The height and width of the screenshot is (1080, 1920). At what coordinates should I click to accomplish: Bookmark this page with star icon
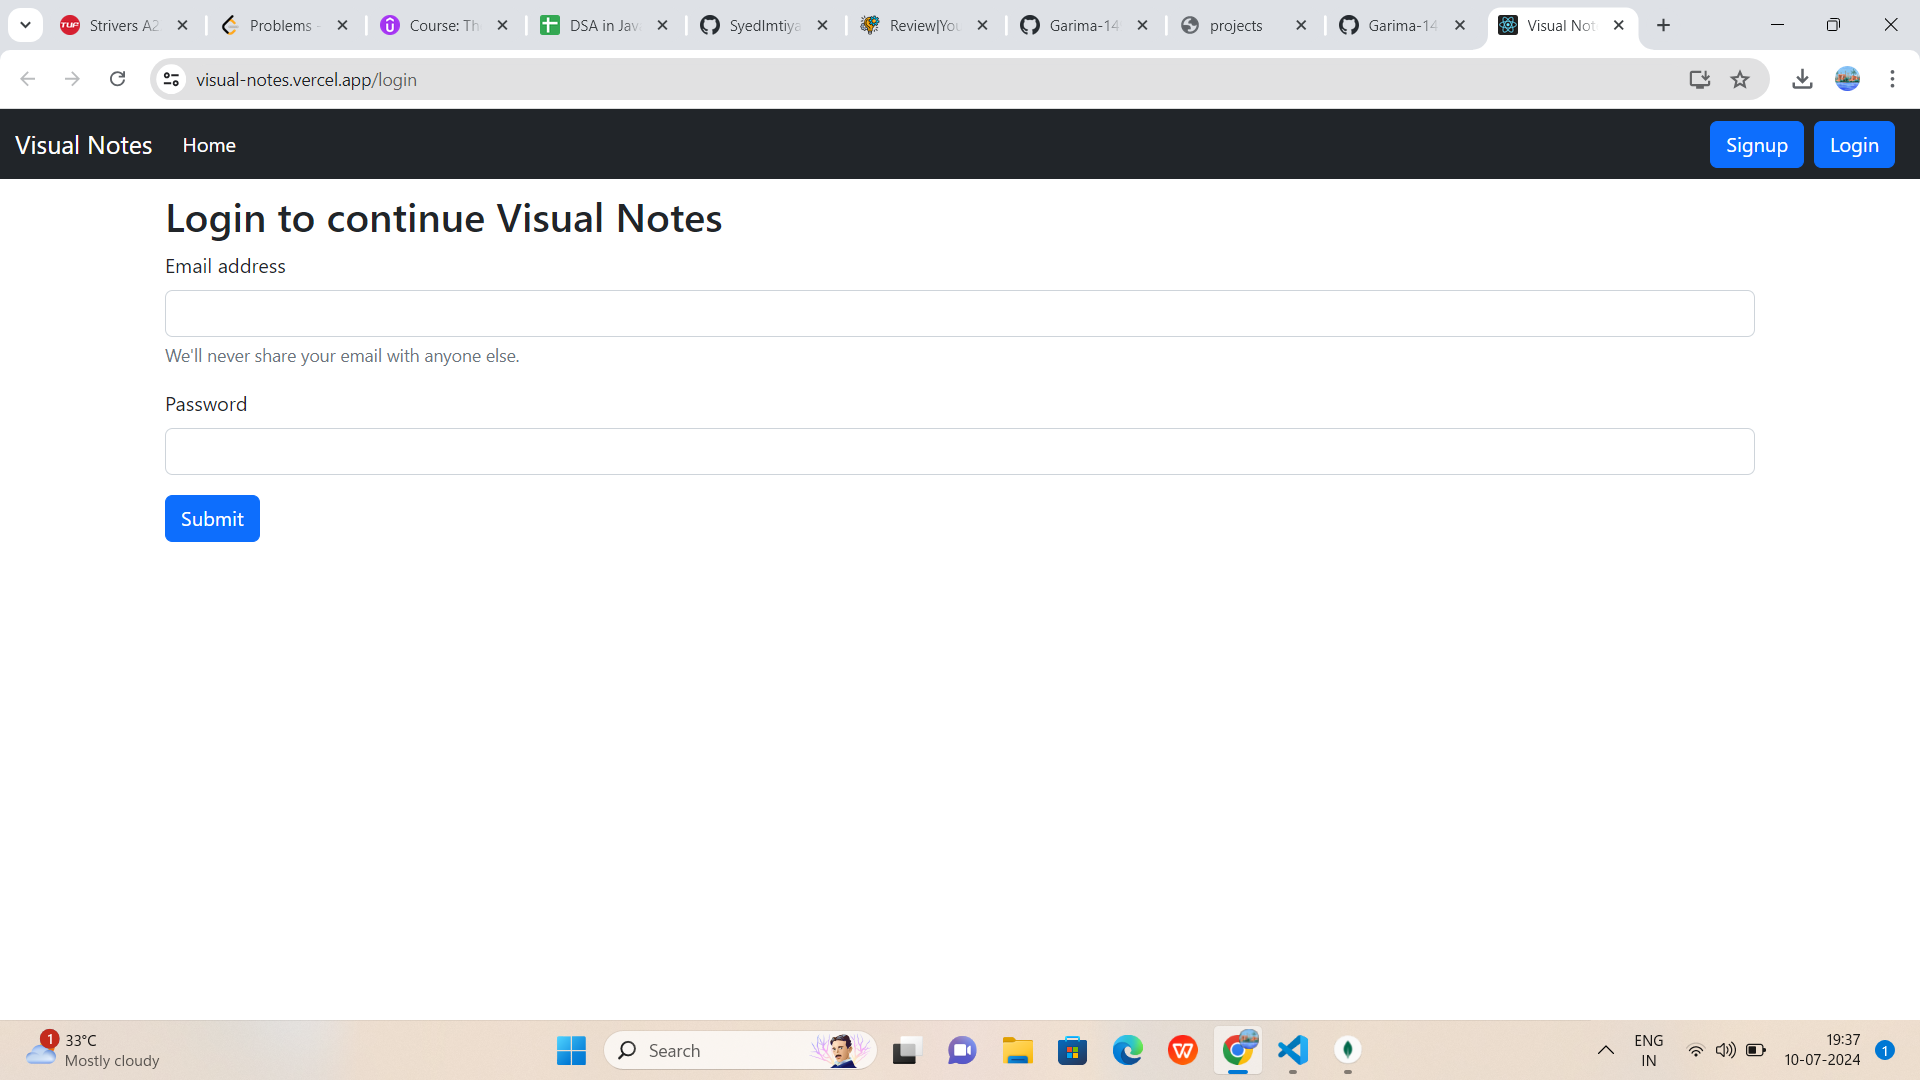click(x=1740, y=79)
